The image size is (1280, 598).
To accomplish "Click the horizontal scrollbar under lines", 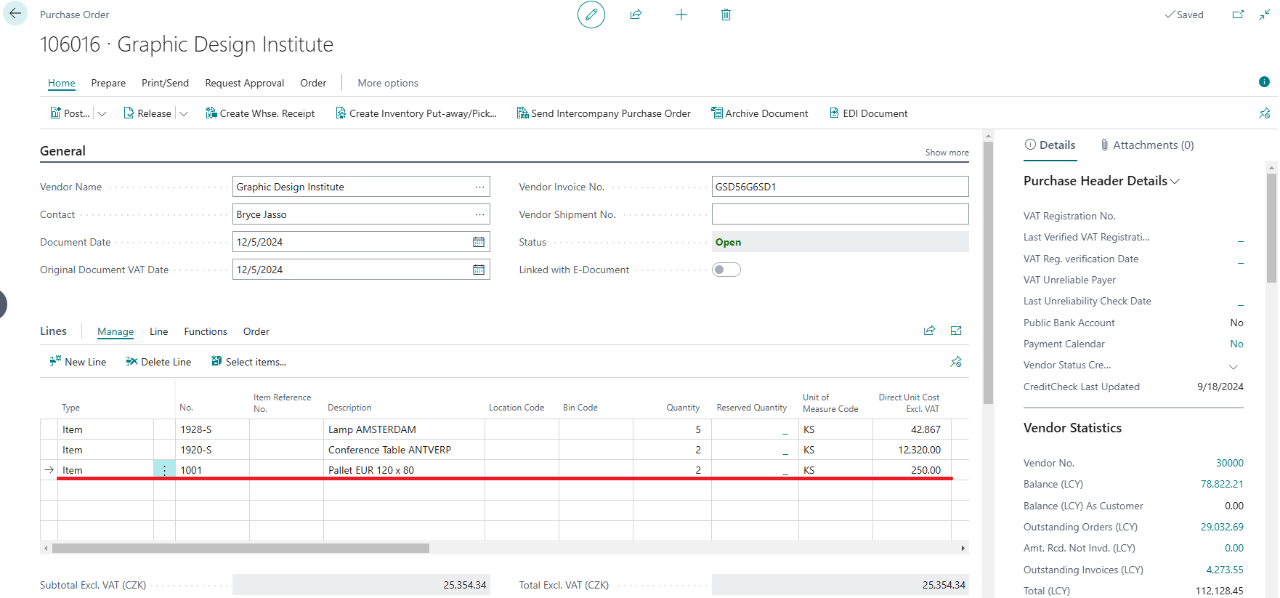I will [x=240, y=548].
